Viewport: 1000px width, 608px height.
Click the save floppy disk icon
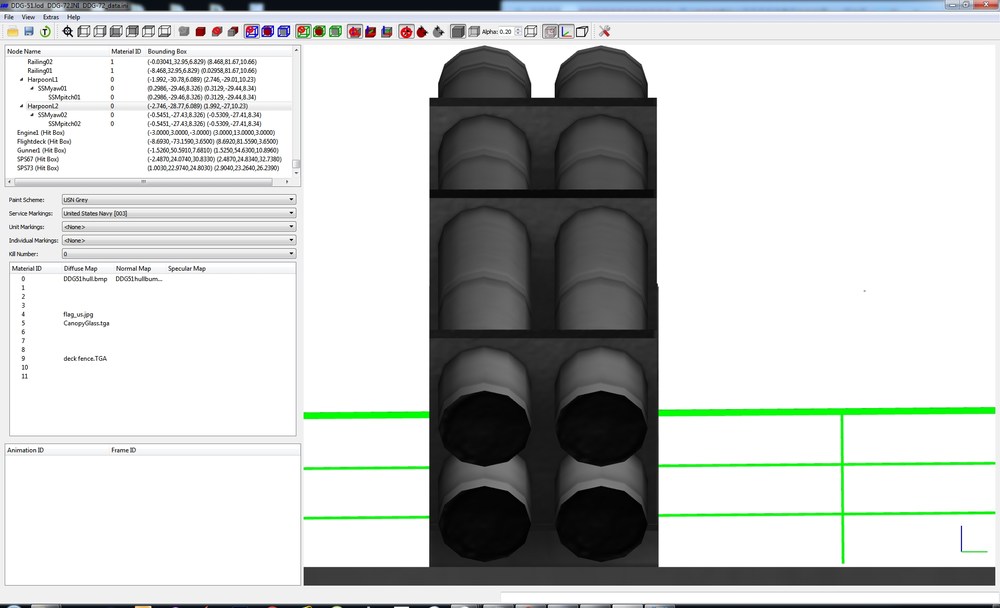(x=29, y=31)
